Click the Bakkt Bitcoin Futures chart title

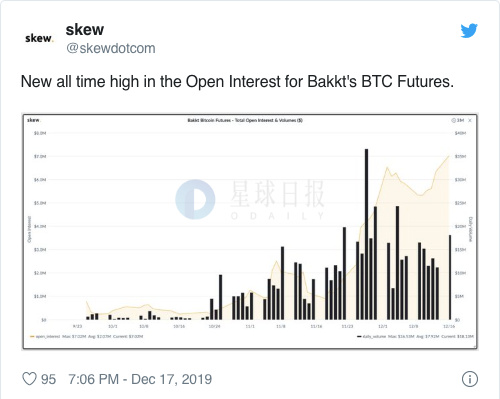[245, 120]
